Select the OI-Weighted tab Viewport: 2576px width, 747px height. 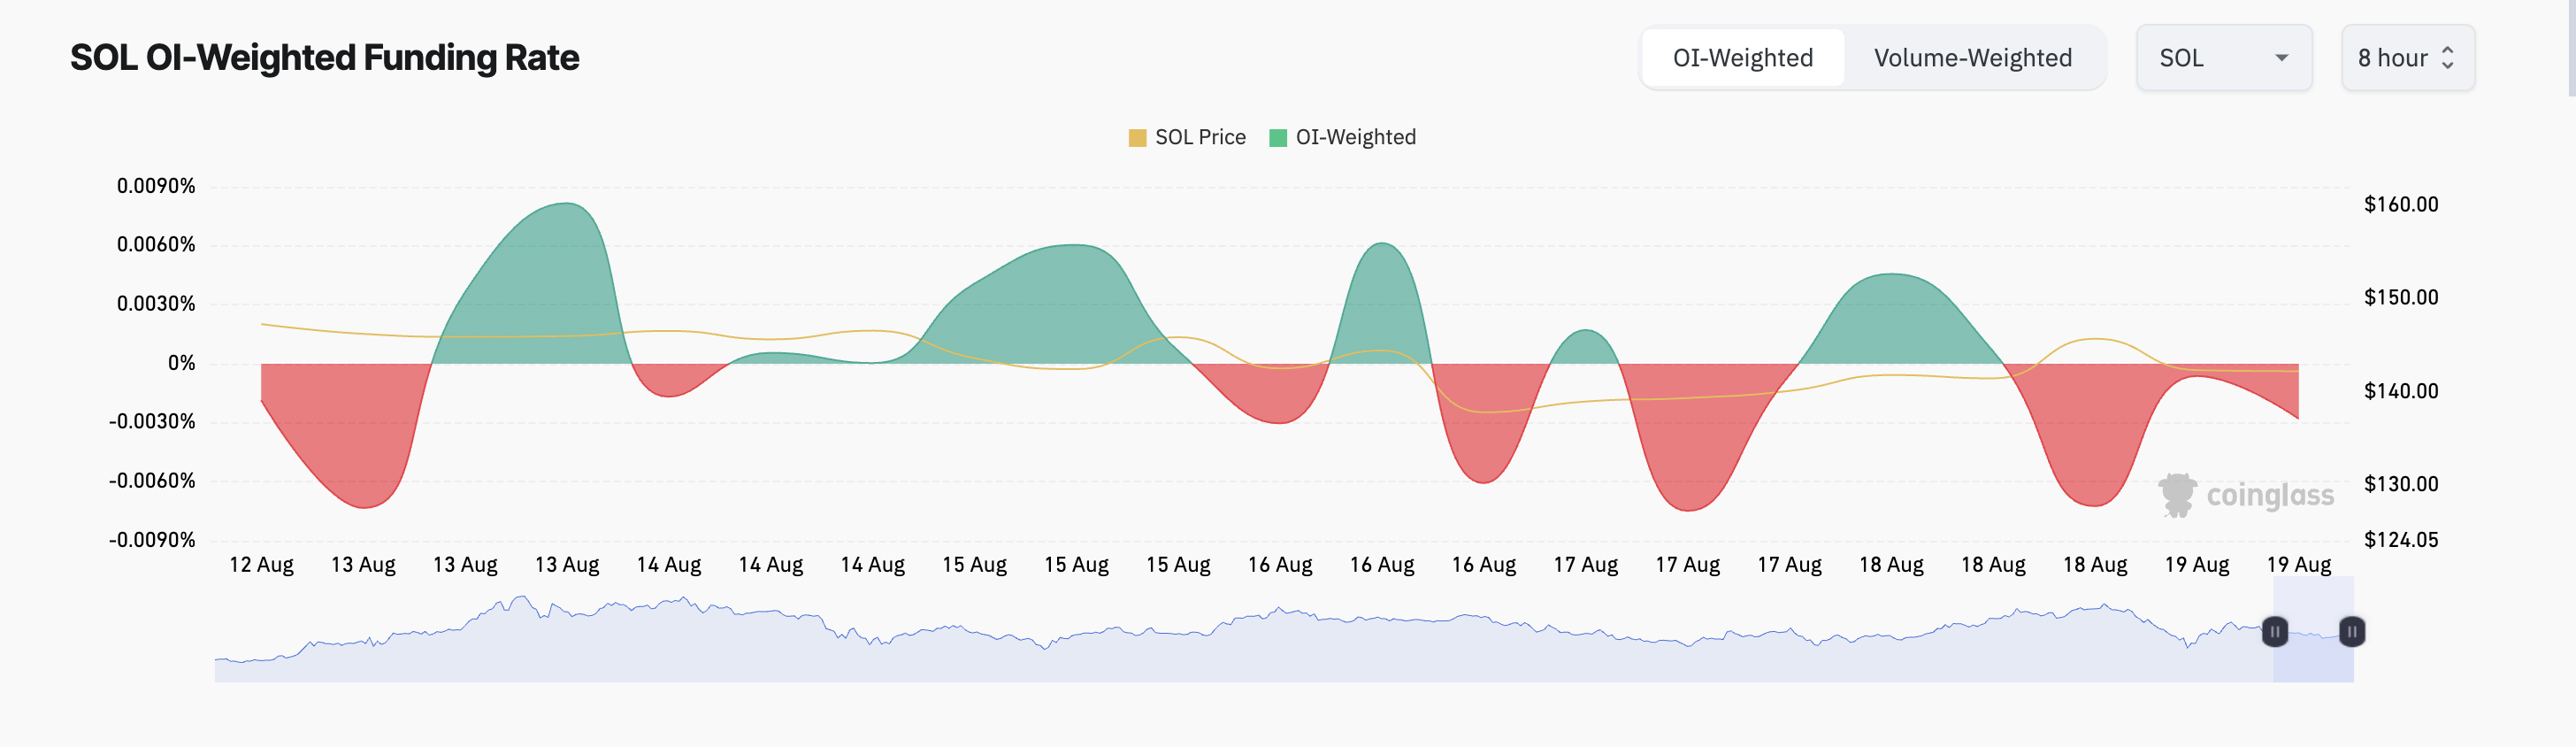pyautogui.click(x=1742, y=58)
